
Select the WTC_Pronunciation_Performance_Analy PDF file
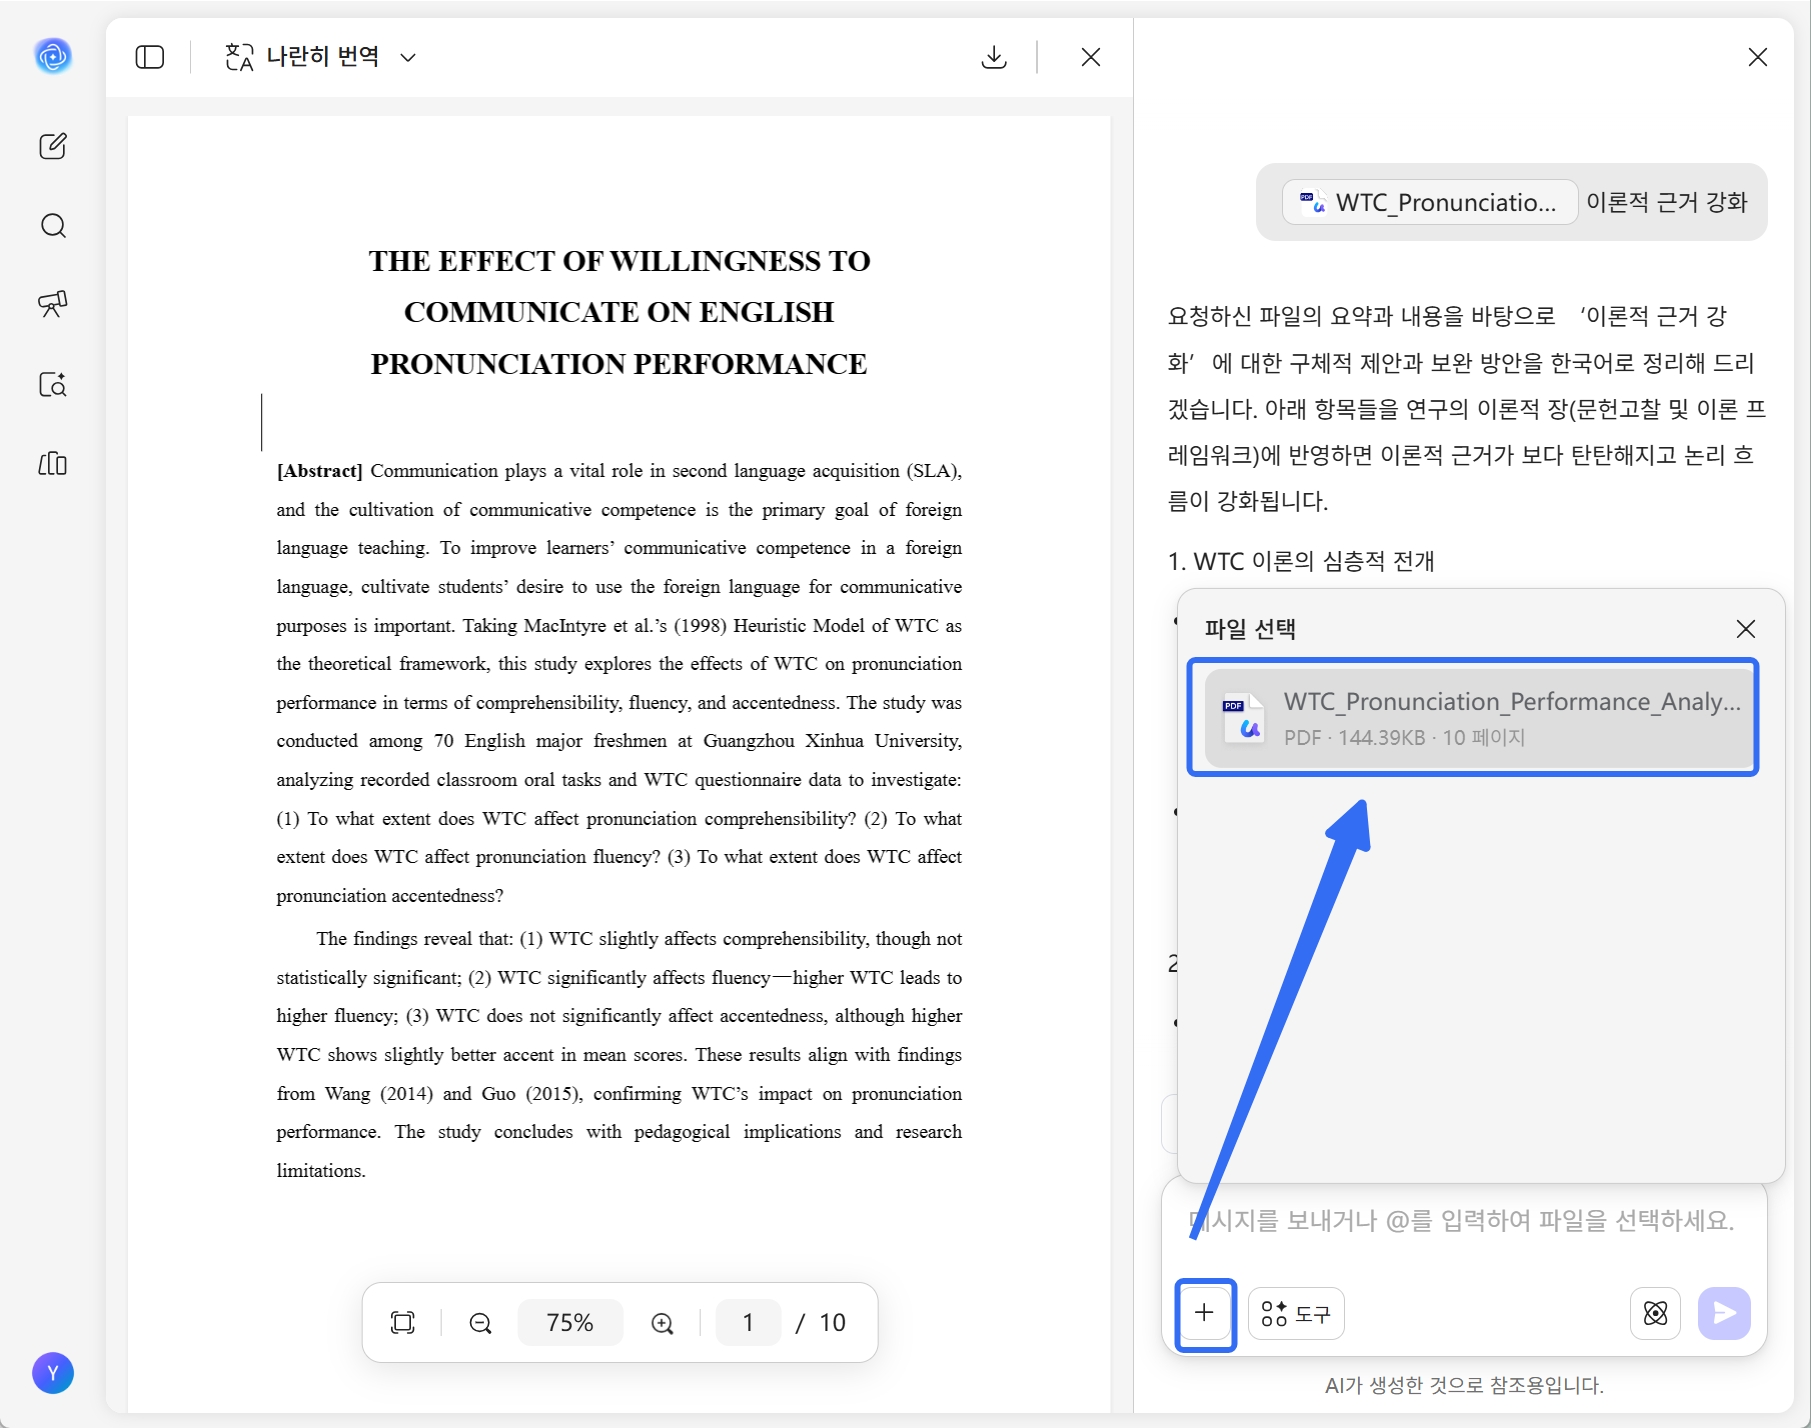(x=1471, y=717)
